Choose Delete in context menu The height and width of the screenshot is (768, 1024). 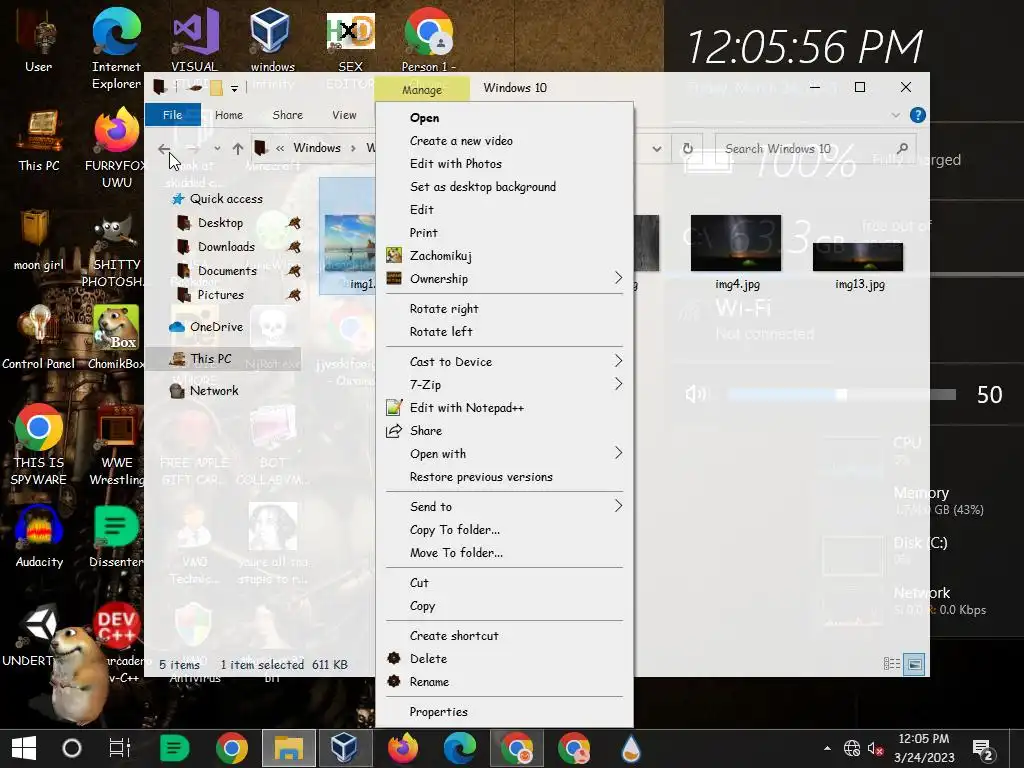pos(428,658)
